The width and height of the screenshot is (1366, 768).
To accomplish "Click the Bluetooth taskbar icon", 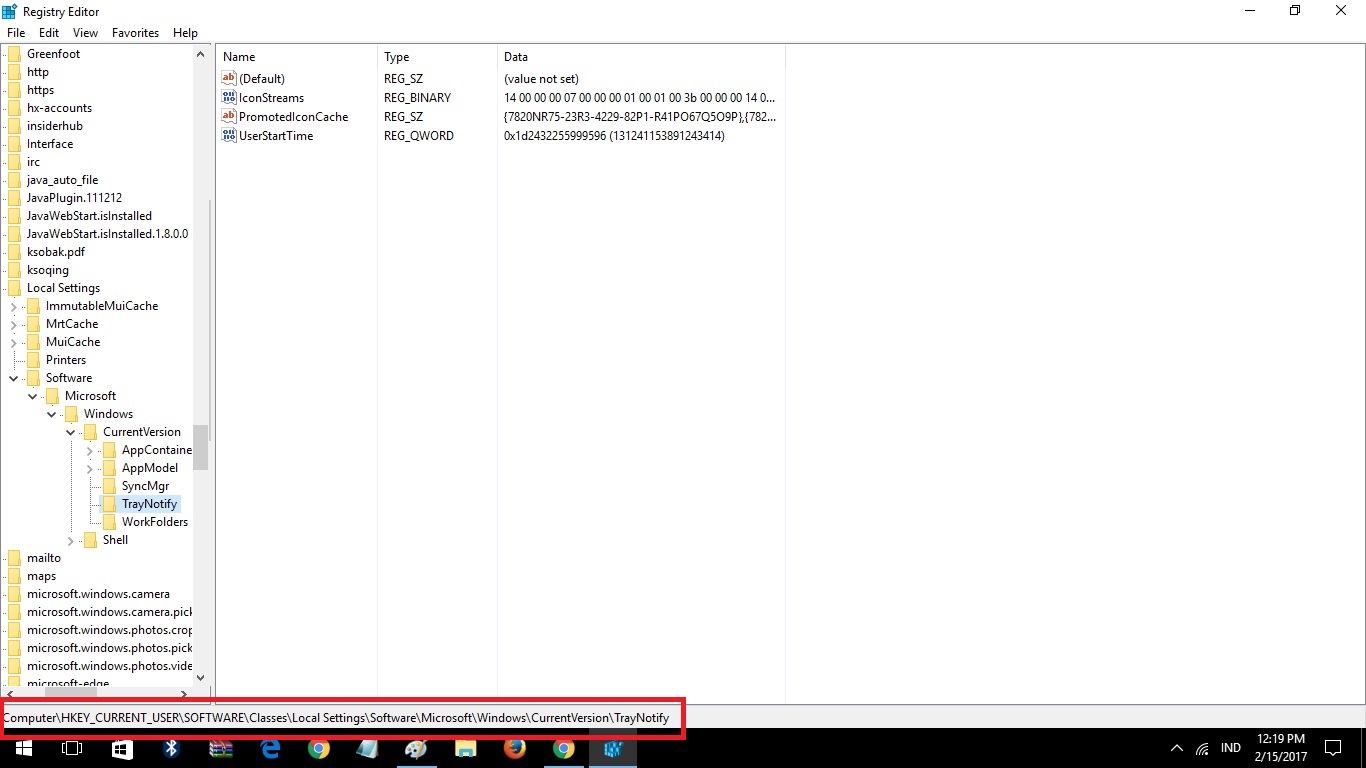I will coord(171,748).
